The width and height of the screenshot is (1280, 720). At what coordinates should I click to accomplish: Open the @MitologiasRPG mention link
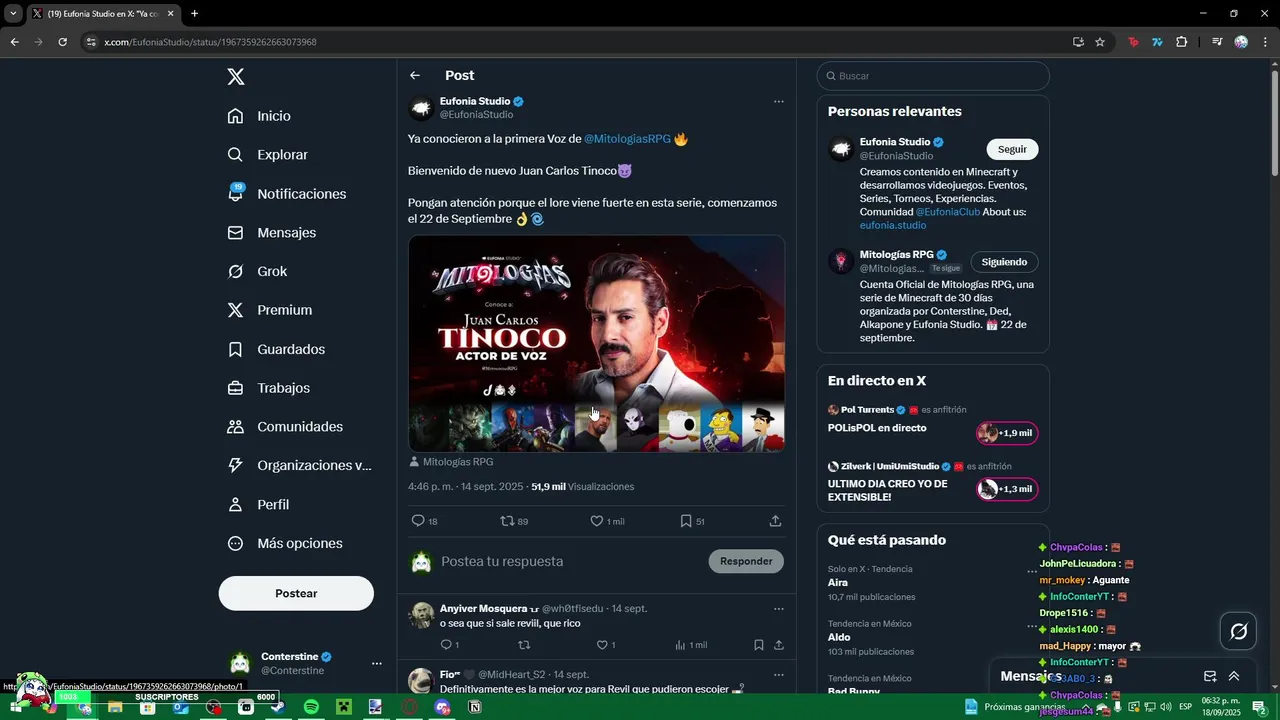tap(627, 139)
